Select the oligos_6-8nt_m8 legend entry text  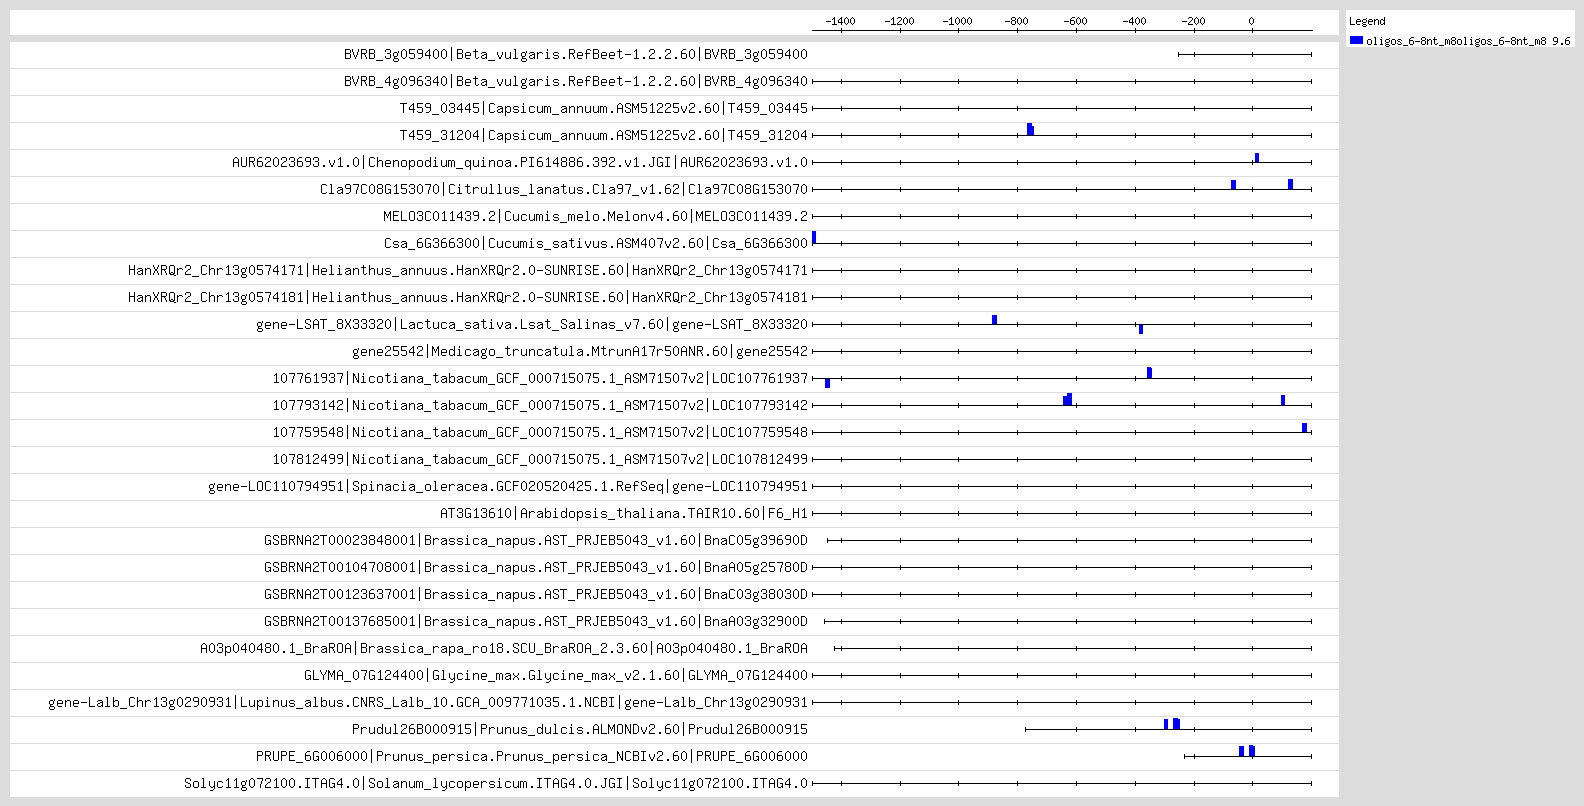(1468, 41)
